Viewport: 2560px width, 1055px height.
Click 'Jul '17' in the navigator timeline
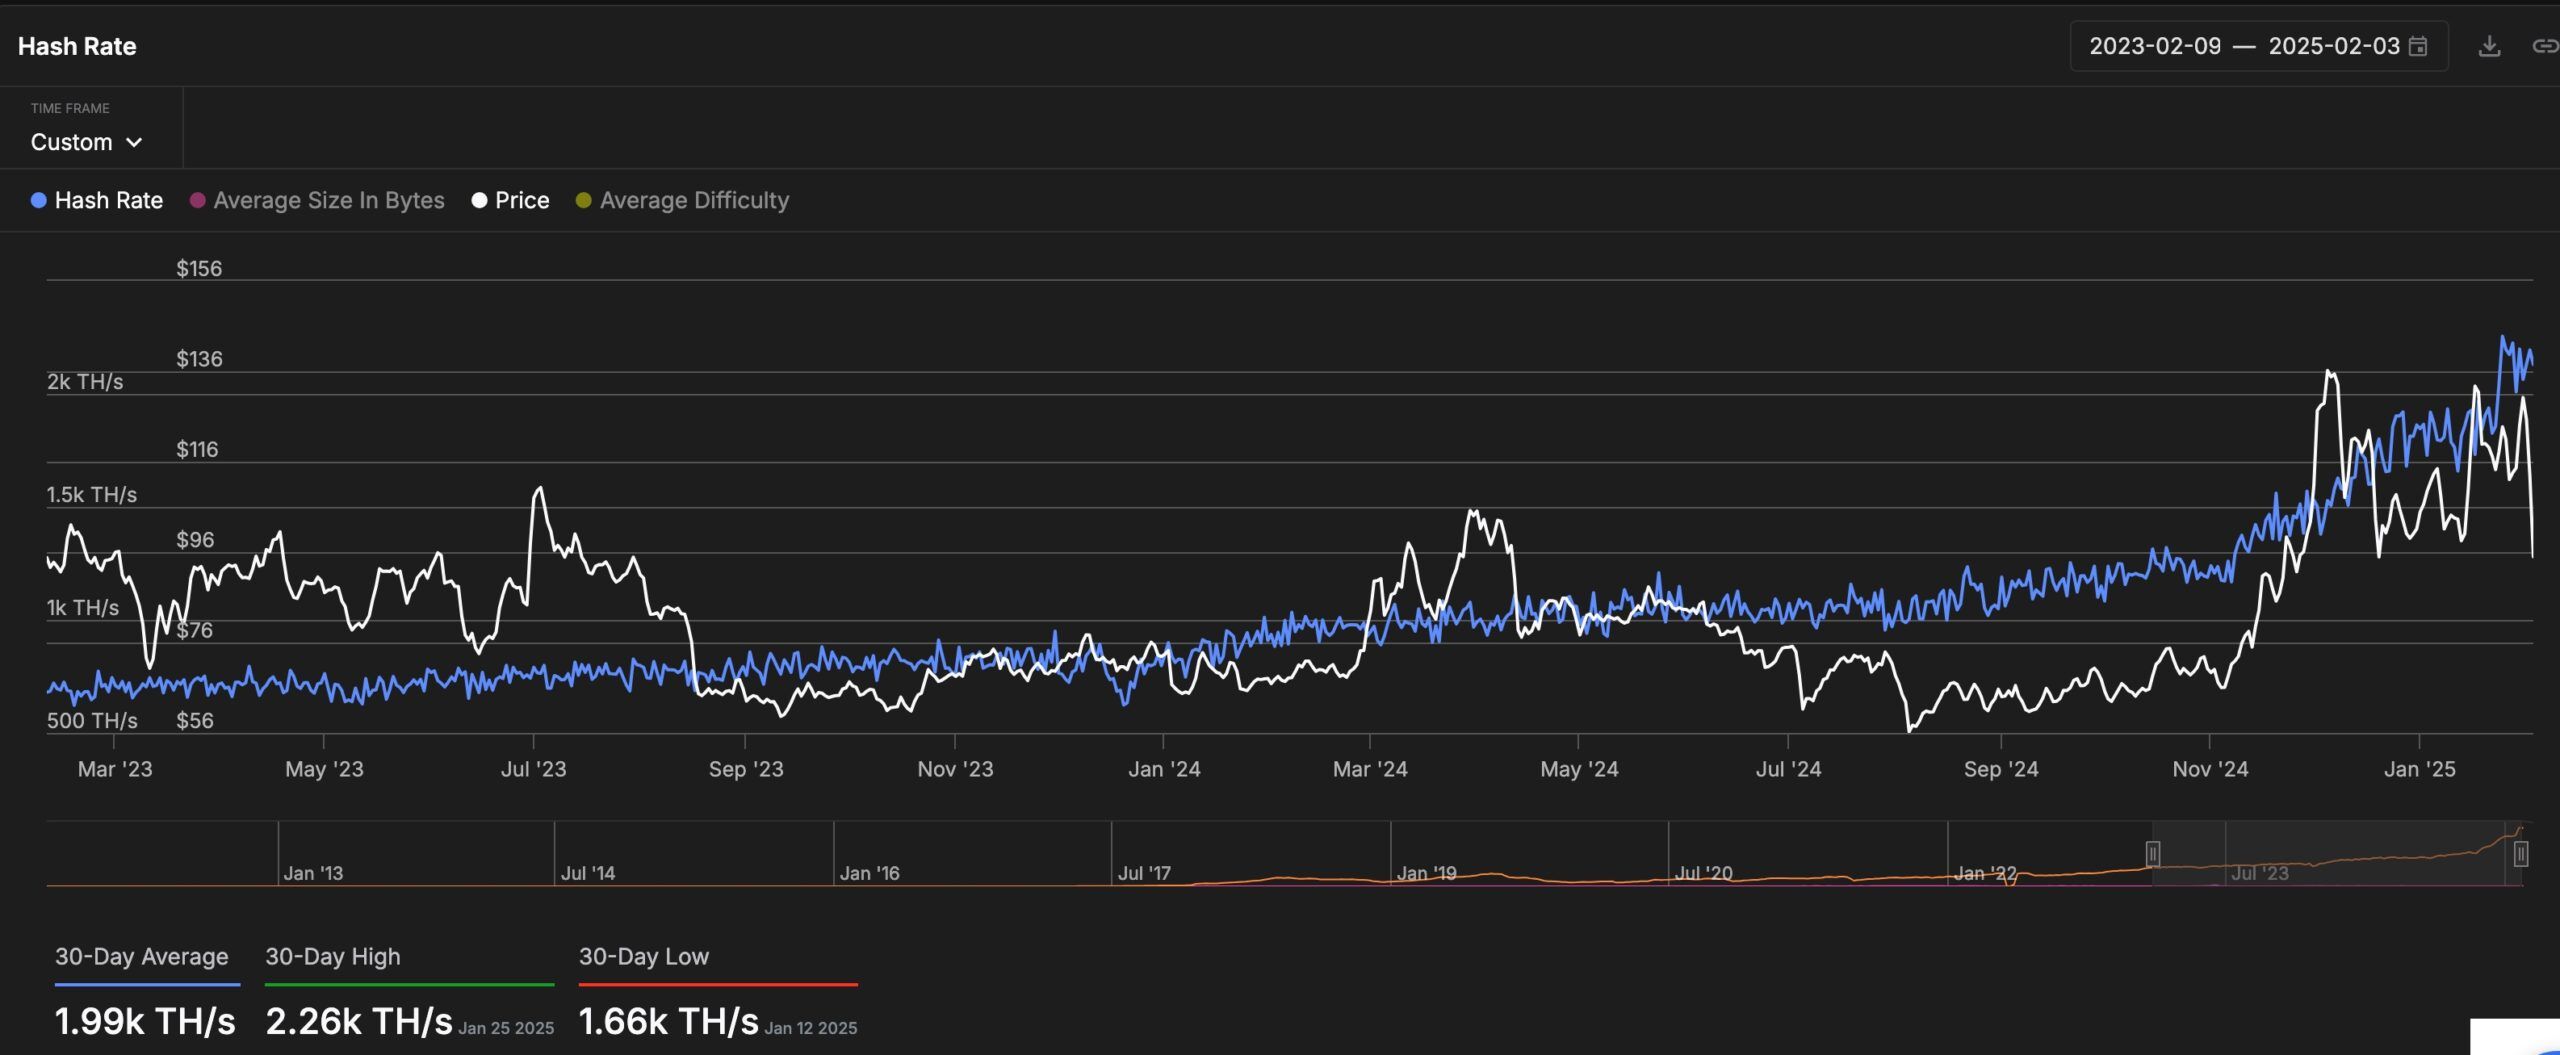[x=1144, y=873]
